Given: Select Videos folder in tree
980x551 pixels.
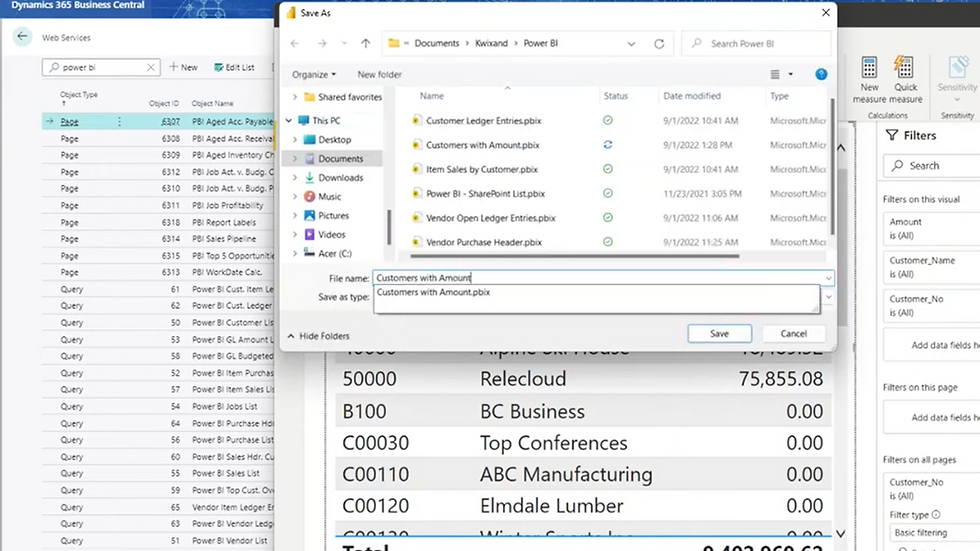Looking at the screenshot, I should pos(331,234).
